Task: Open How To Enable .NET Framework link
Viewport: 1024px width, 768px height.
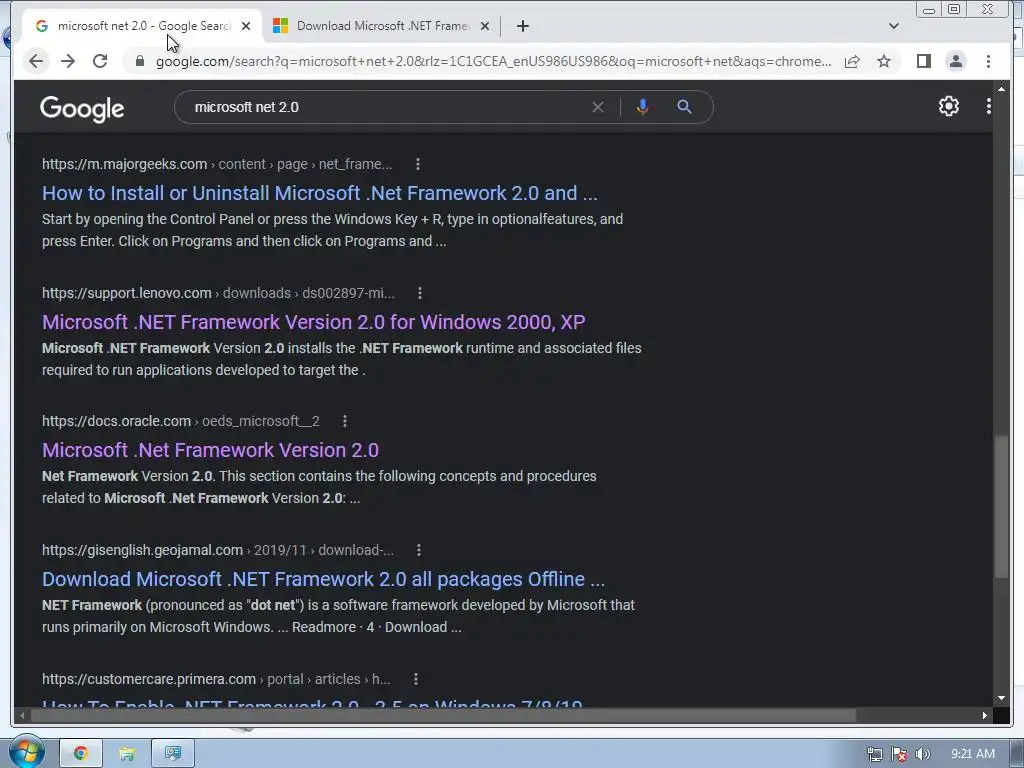Action: tap(312, 704)
